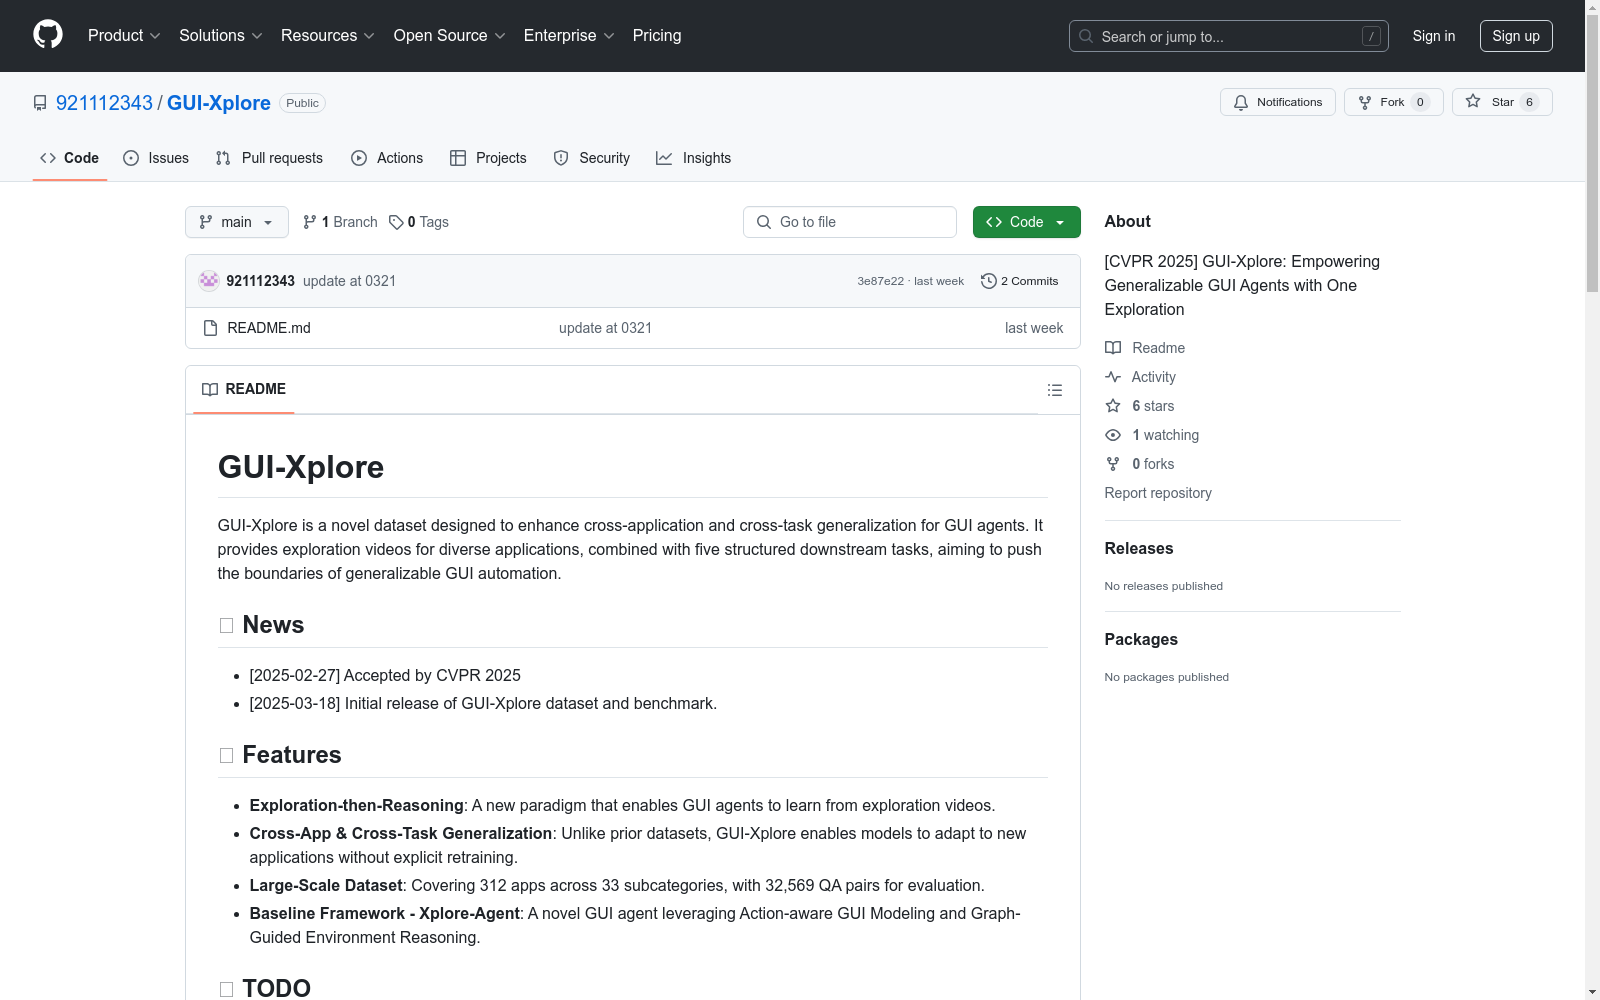Click the slash shortcut key icon in search
Image resolution: width=1600 pixels, height=1000 pixels.
pos(1371,36)
